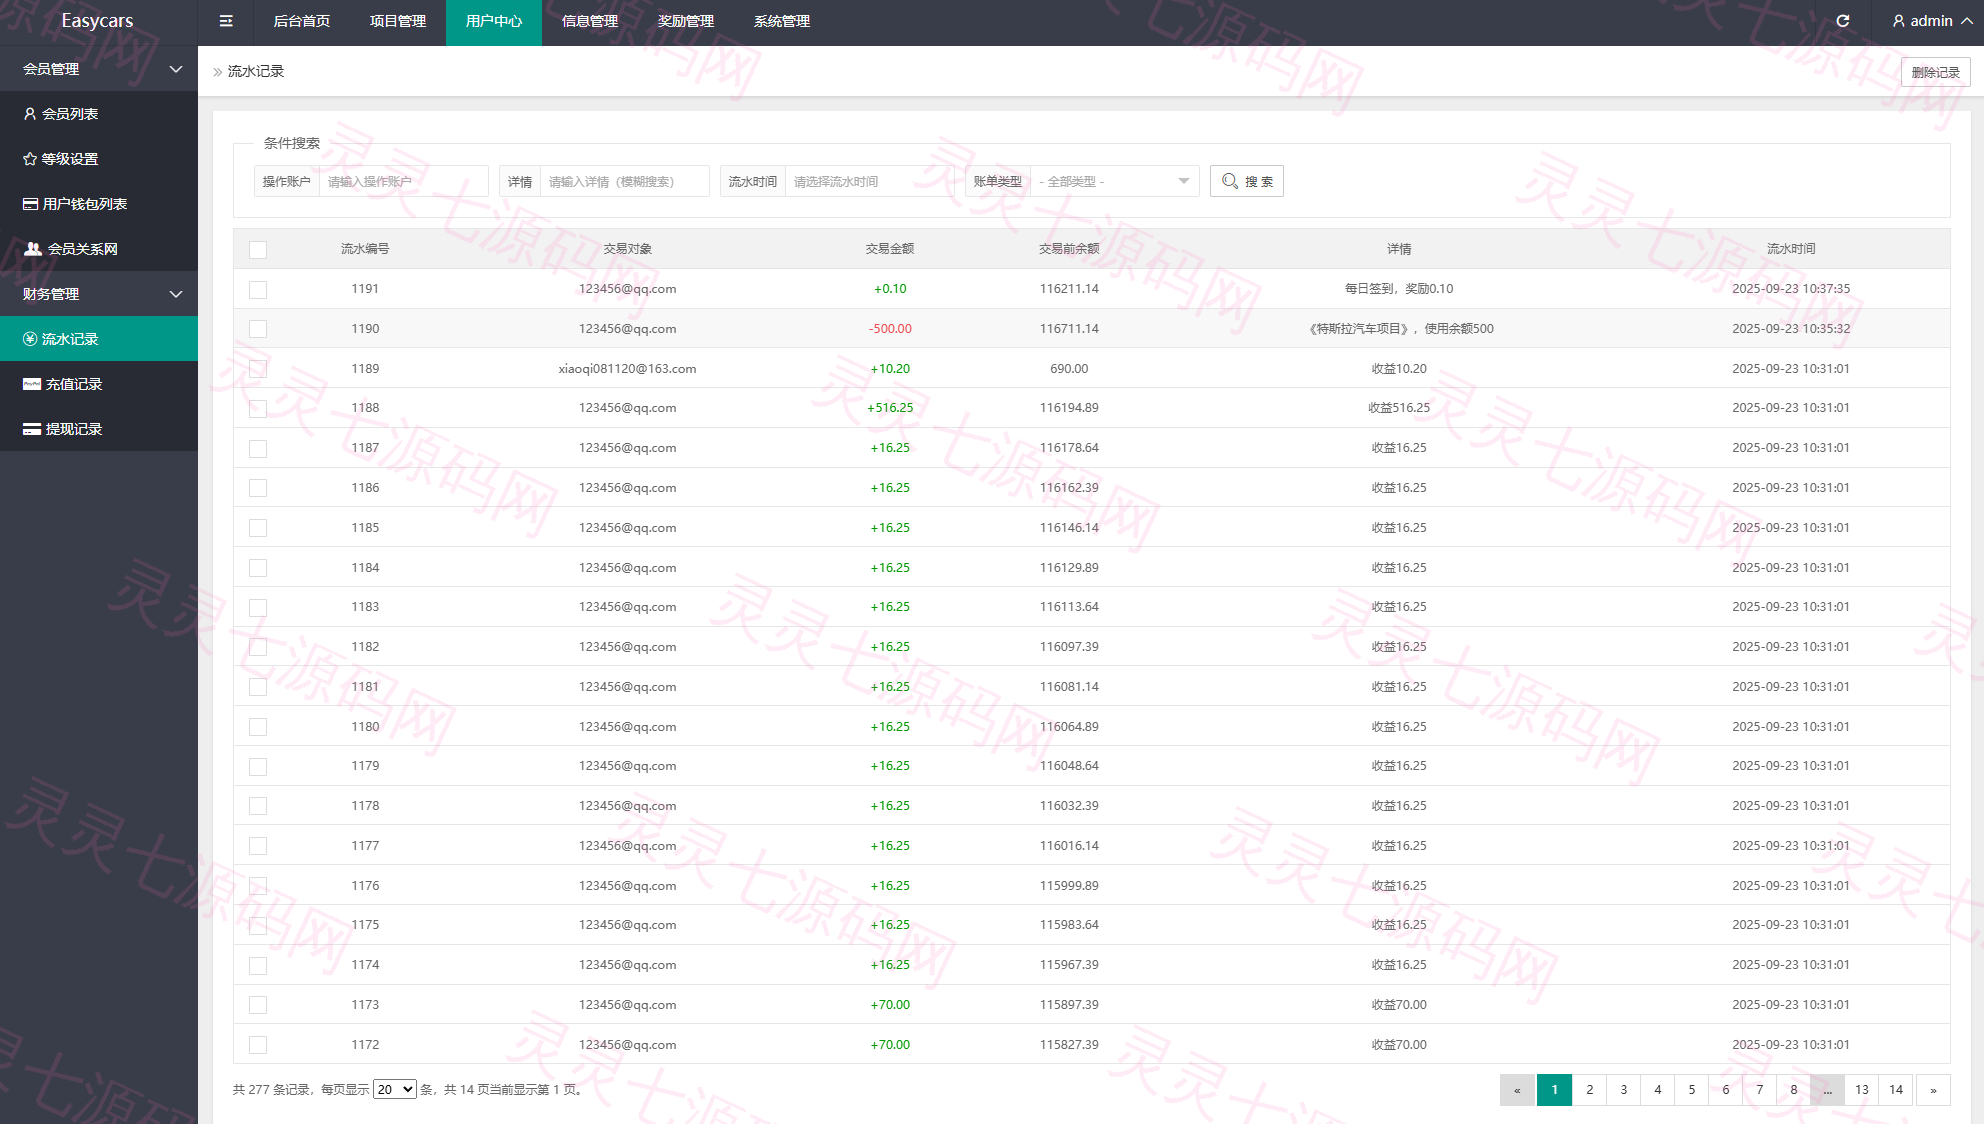Click the 用户钱包列表 wallet icon
Screen dimensions: 1984x1124
pyautogui.click(x=31, y=204)
